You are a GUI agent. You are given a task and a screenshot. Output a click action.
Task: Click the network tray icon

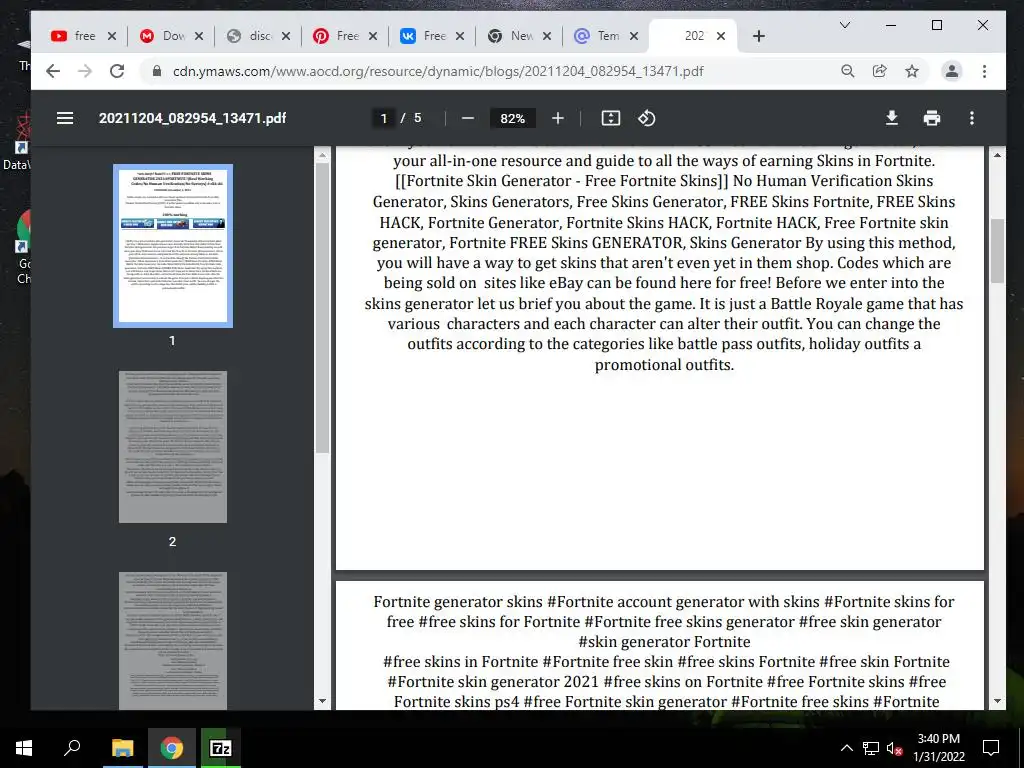[x=871, y=748]
